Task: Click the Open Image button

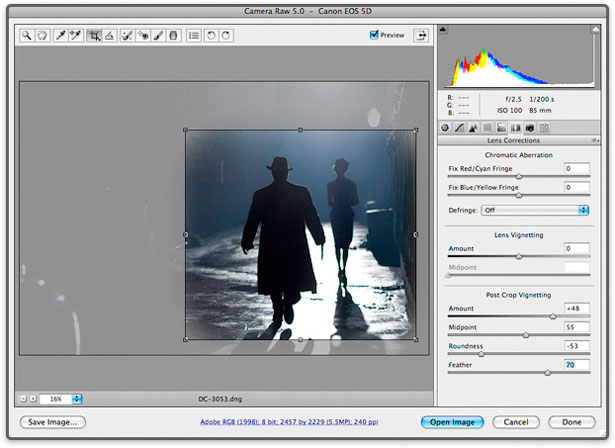Action: tap(453, 422)
